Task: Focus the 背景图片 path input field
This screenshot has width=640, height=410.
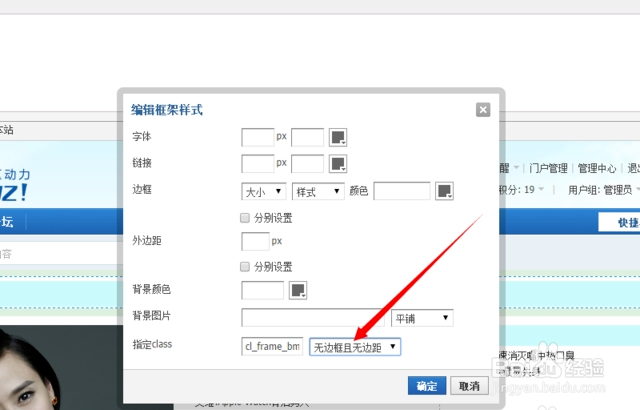Action: [x=313, y=318]
